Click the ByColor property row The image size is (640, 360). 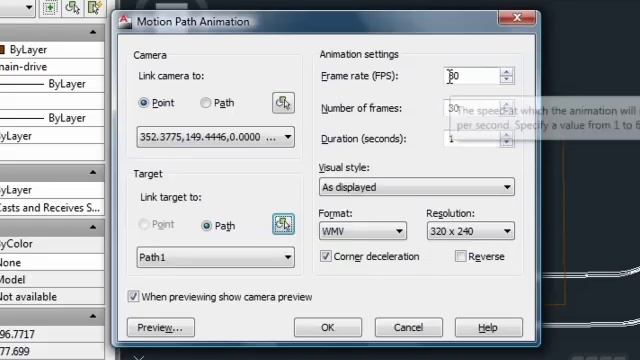coord(52,244)
